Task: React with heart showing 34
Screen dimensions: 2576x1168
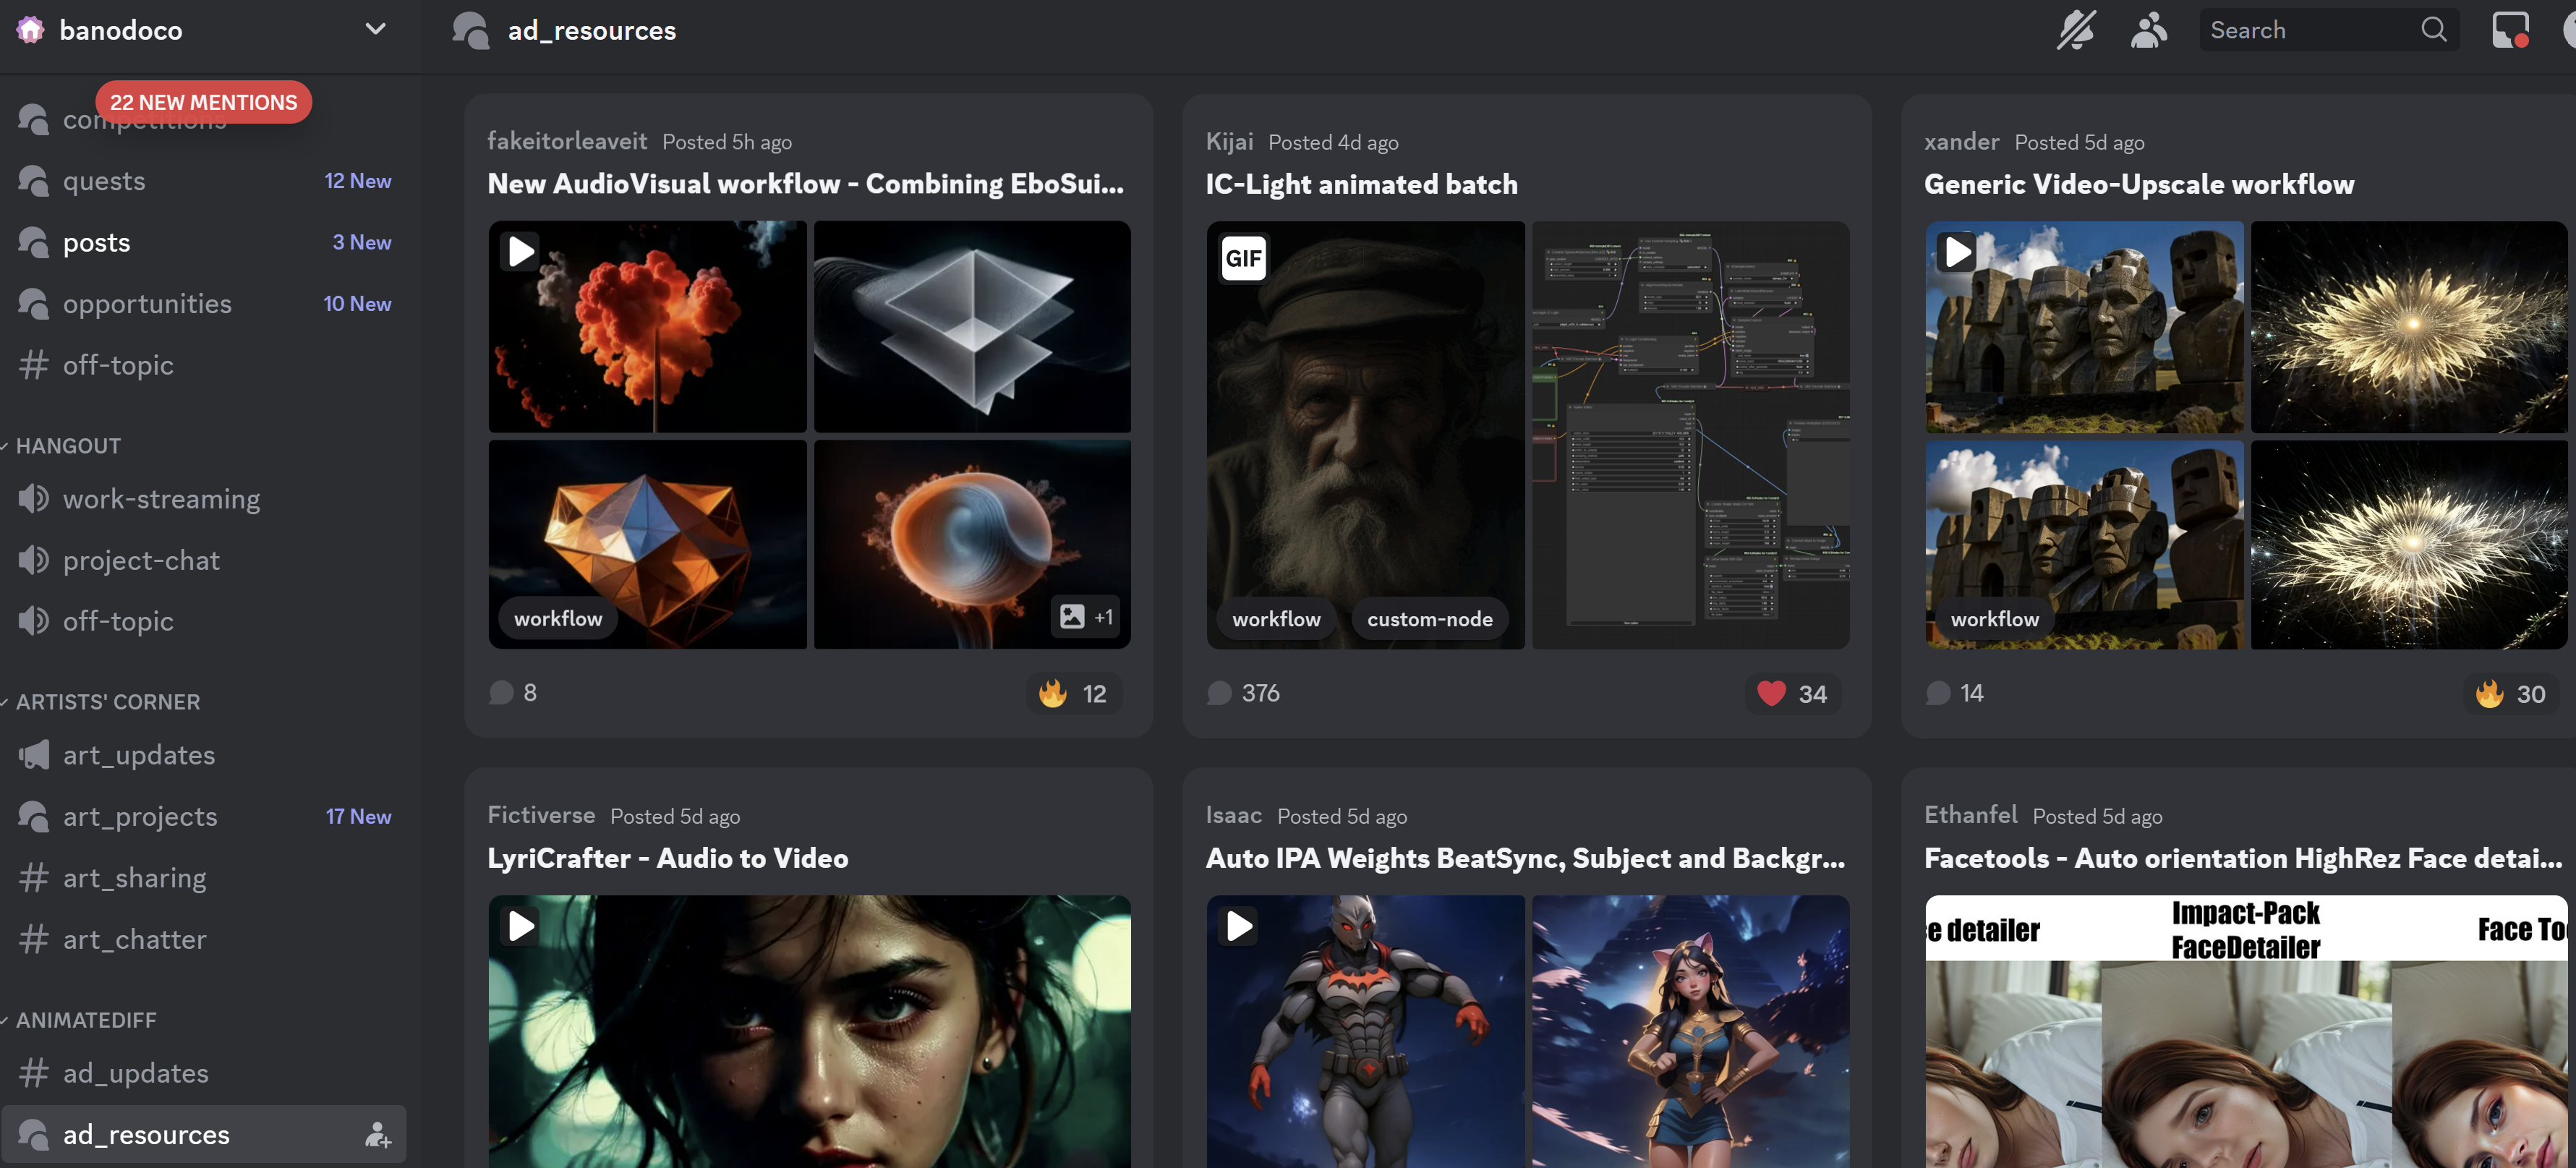Action: (1792, 694)
